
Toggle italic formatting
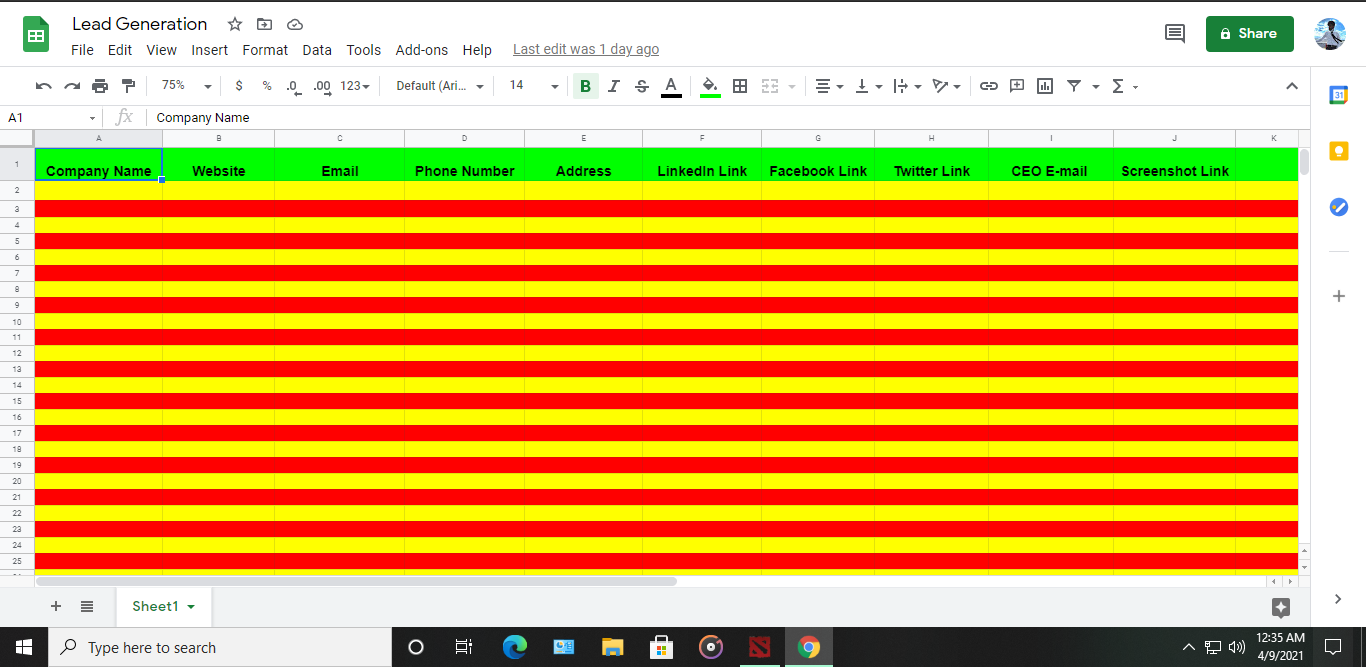614,86
